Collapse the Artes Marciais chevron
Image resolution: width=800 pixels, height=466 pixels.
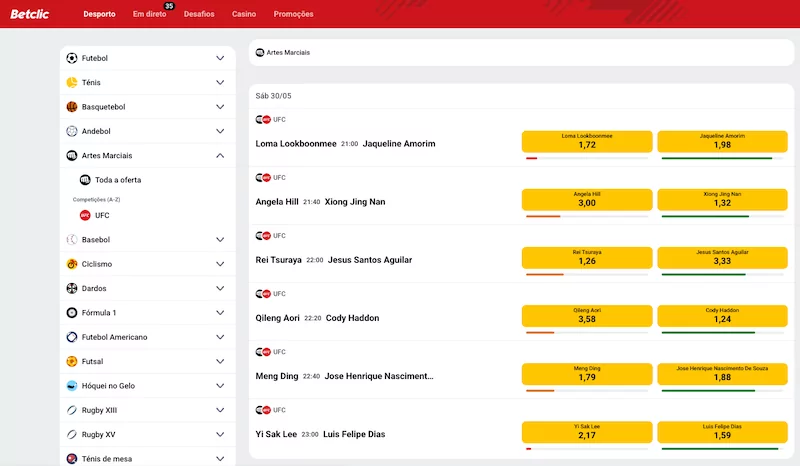pyautogui.click(x=220, y=155)
